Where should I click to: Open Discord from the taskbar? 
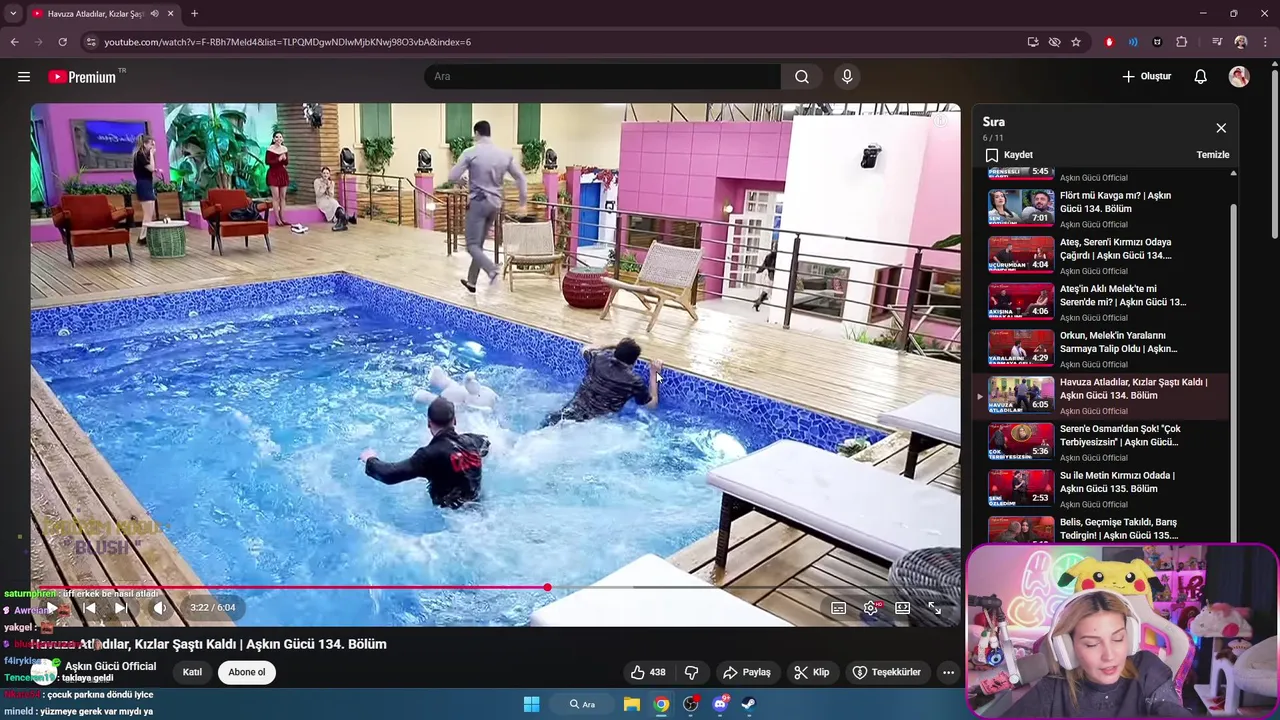coord(720,704)
